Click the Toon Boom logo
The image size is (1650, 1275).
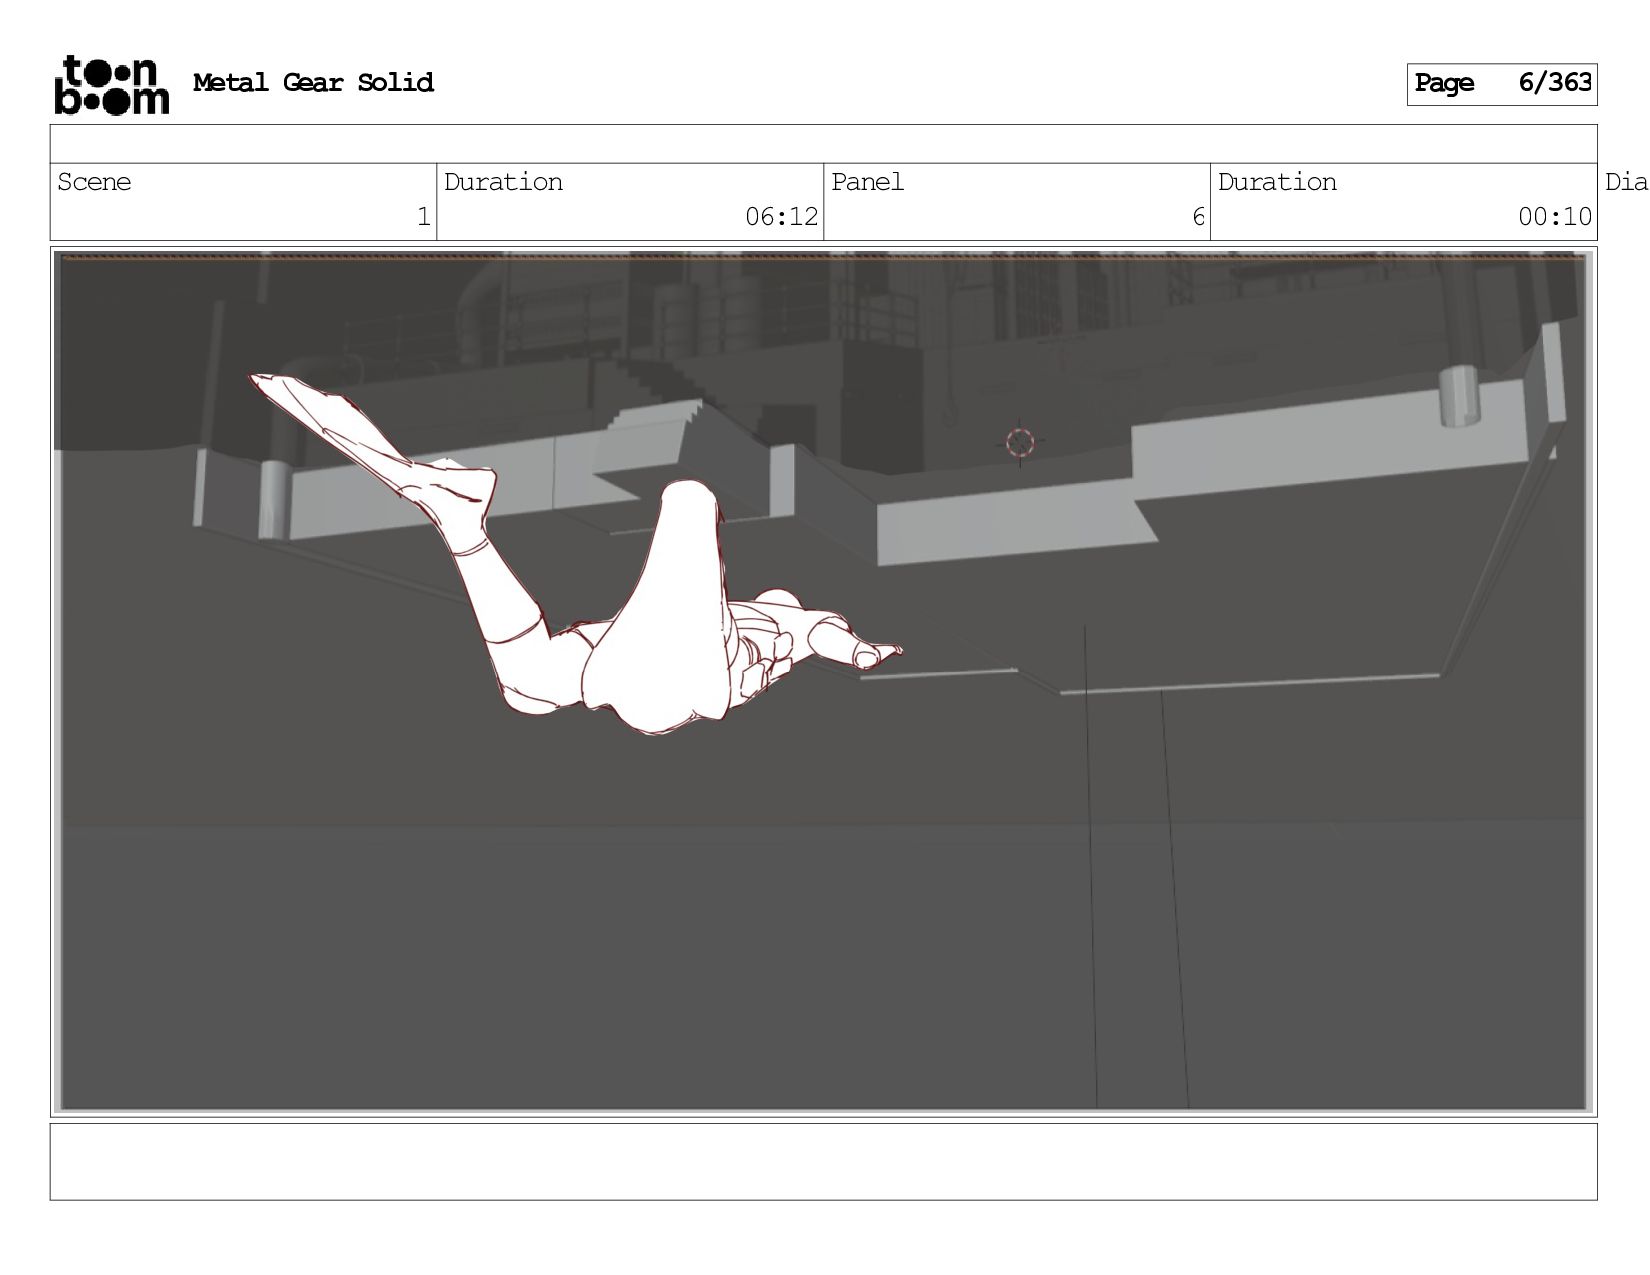click(x=112, y=85)
